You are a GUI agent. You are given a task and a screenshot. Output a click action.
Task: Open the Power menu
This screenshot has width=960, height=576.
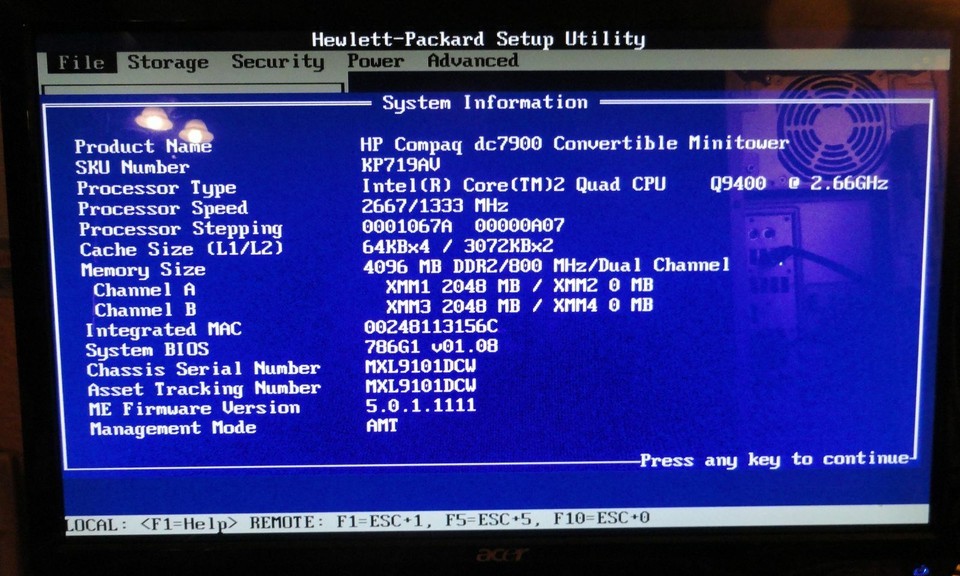tap(375, 61)
